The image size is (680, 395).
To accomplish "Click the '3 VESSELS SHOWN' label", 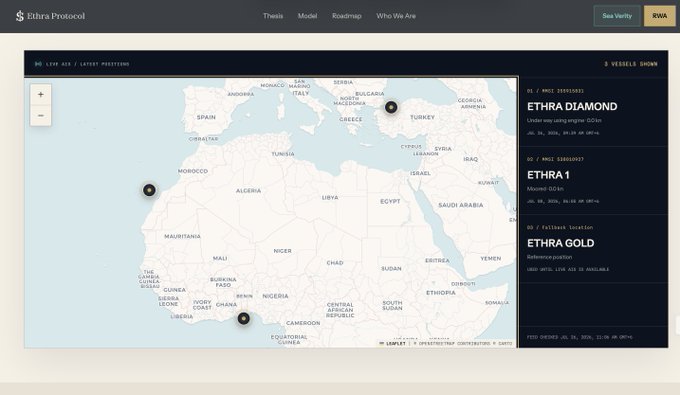I will click(631, 64).
